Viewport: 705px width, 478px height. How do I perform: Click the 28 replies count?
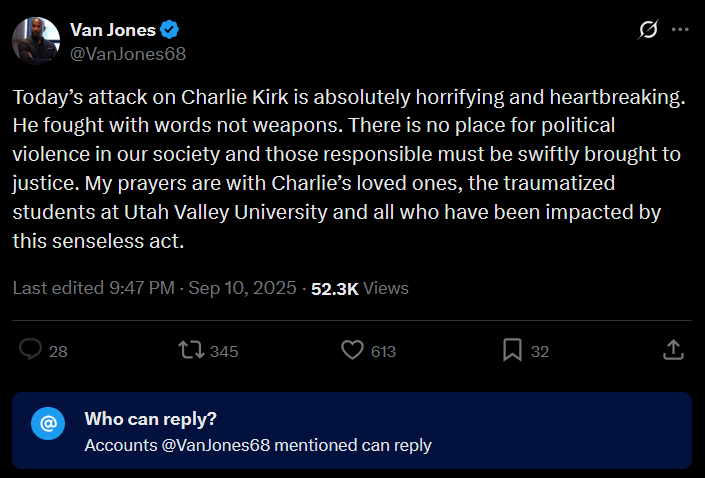click(58, 351)
